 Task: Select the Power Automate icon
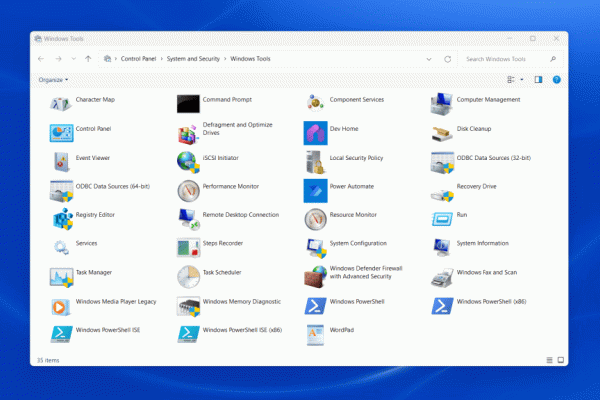pyautogui.click(x=316, y=188)
